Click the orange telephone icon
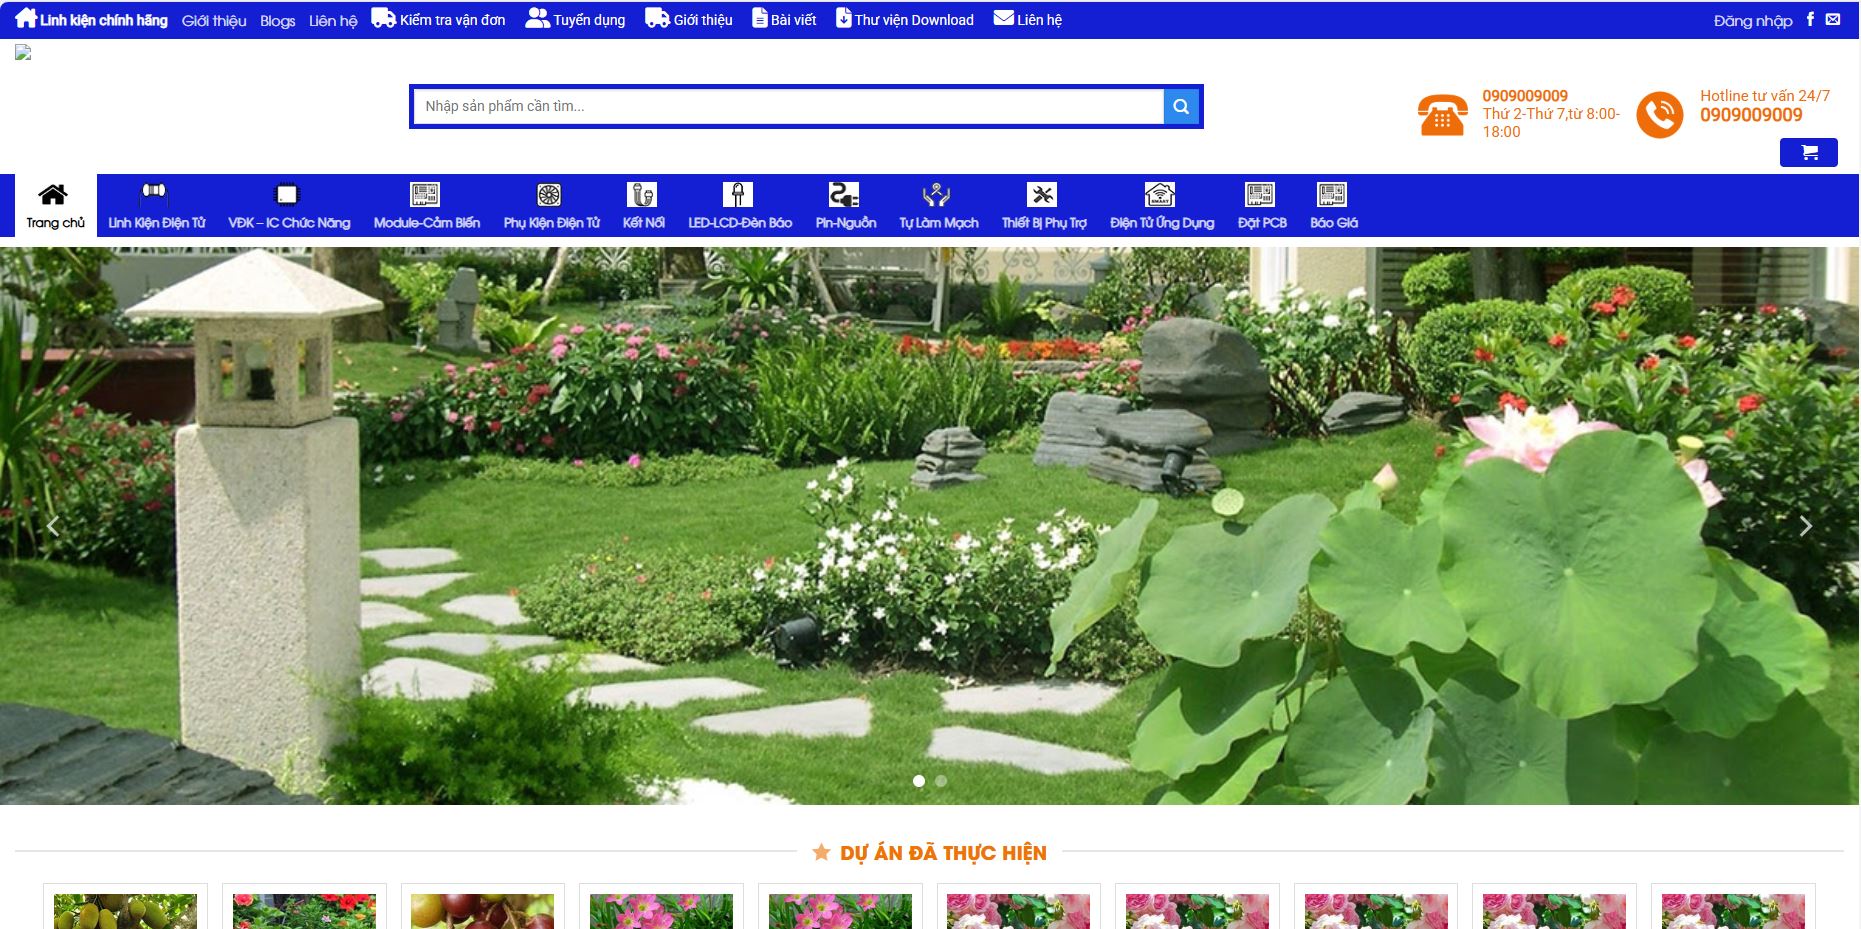The image size is (1861, 929). coord(1442,115)
